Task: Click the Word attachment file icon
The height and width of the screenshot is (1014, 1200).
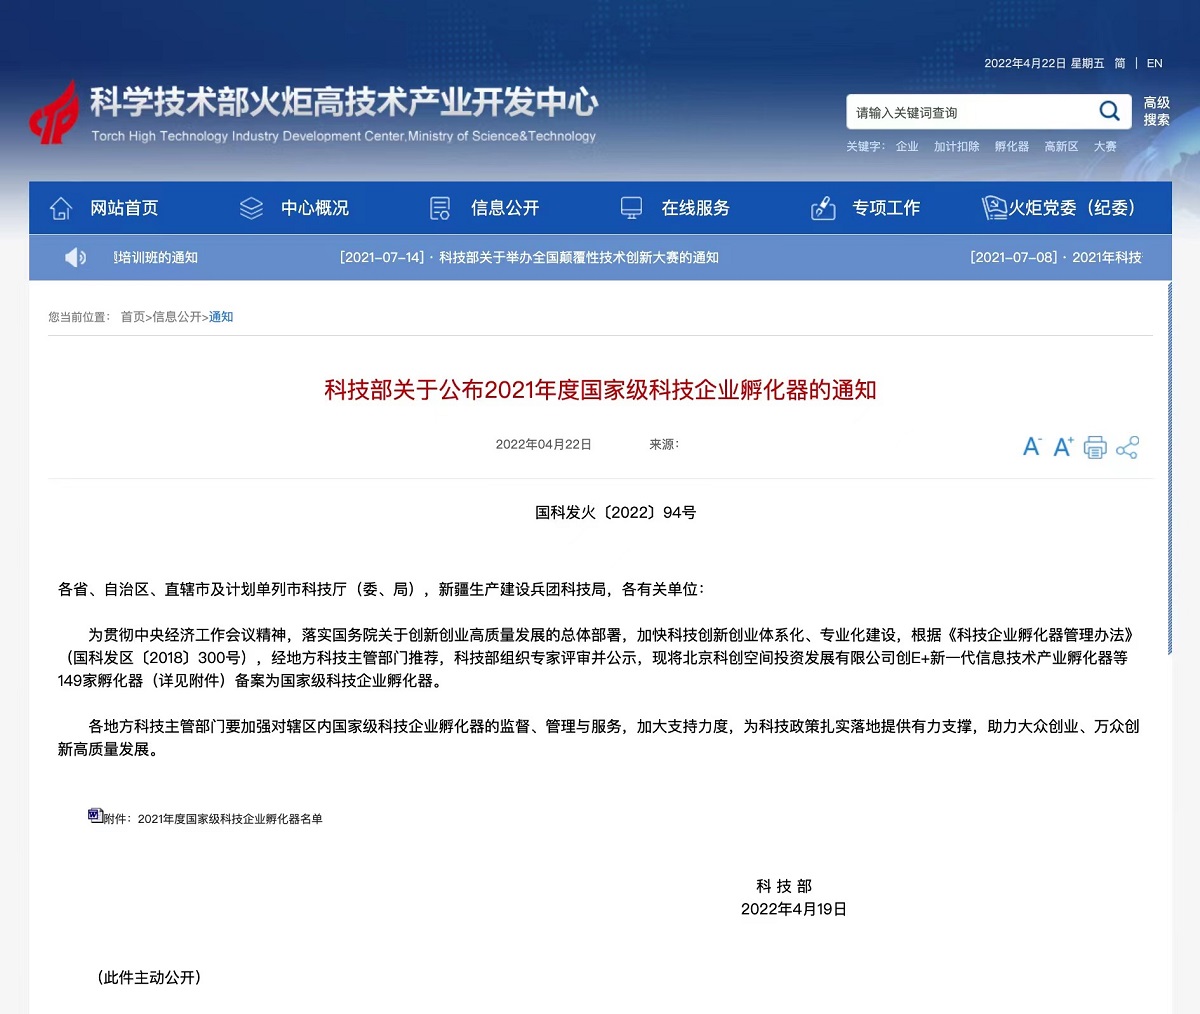Action: tap(95, 816)
